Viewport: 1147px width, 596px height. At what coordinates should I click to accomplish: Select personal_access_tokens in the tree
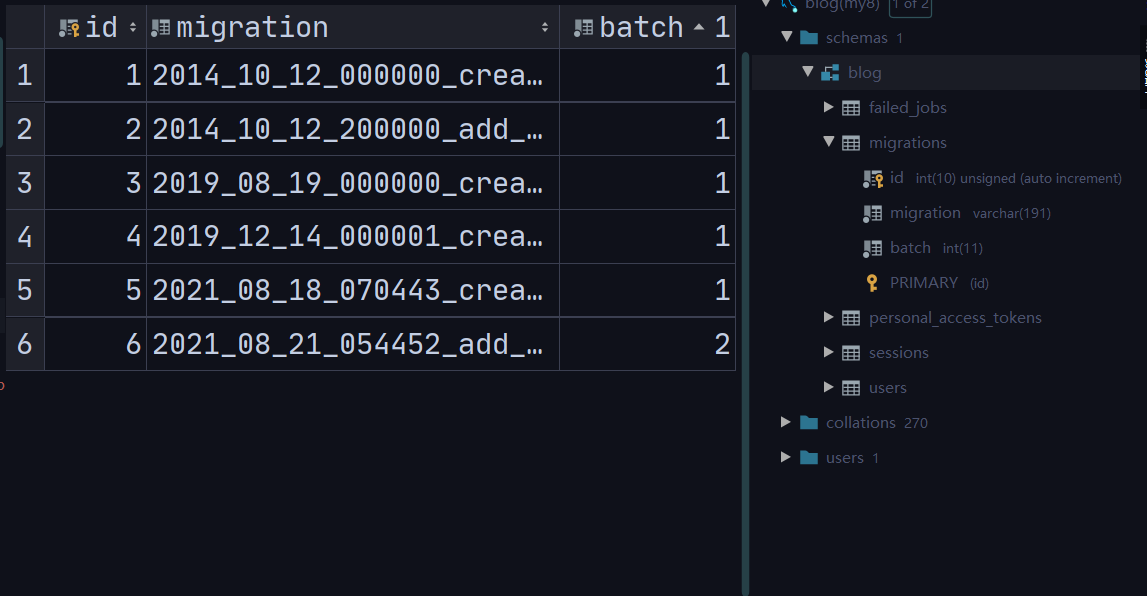955,317
